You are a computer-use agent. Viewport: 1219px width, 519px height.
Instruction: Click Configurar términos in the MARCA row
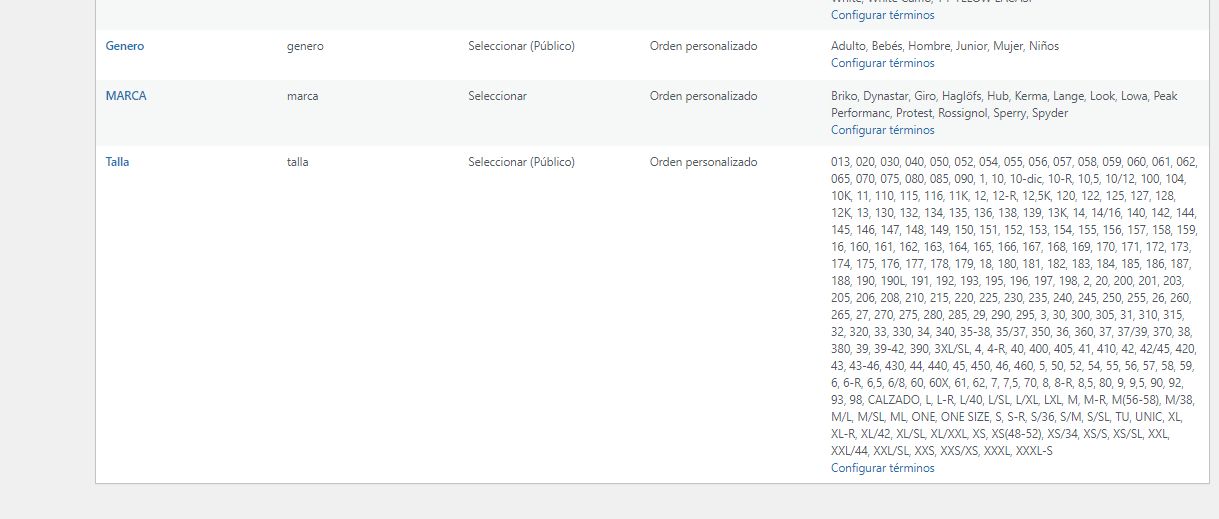[883, 130]
